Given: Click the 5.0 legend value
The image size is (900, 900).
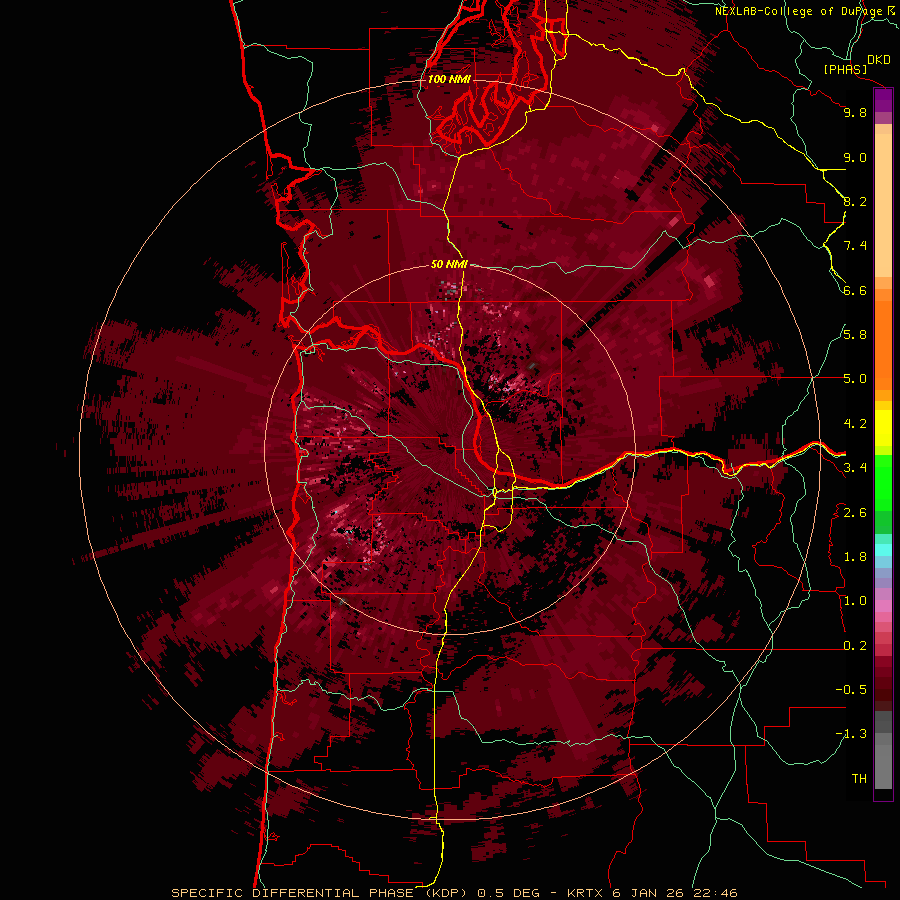Looking at the screenshot, I should pos(855,379).
